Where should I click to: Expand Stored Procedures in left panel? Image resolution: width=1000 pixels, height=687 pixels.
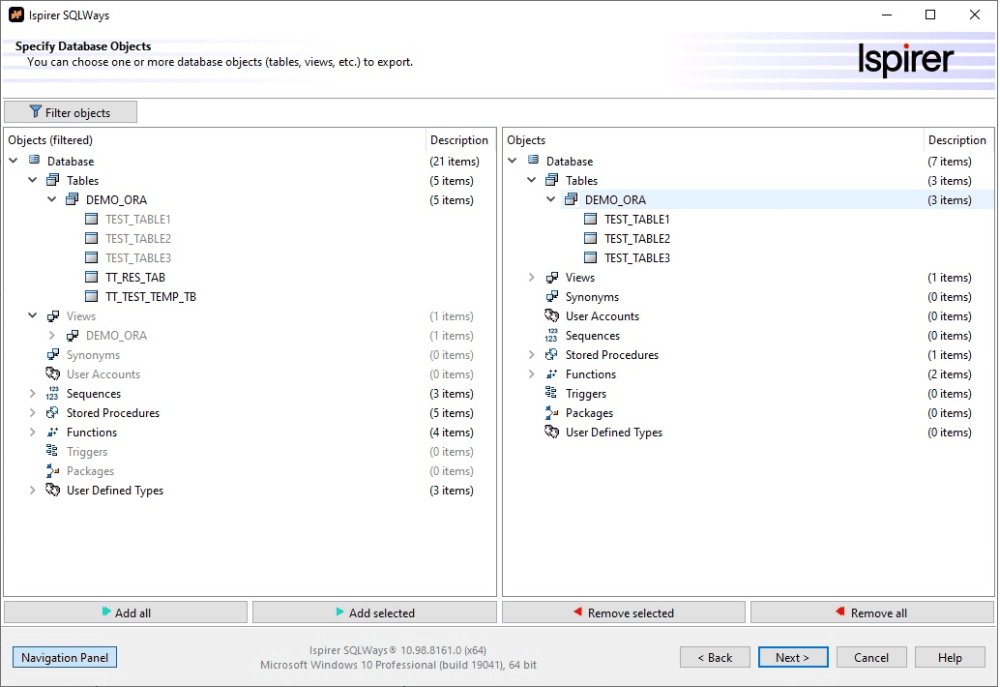click(x=33, y=413)
